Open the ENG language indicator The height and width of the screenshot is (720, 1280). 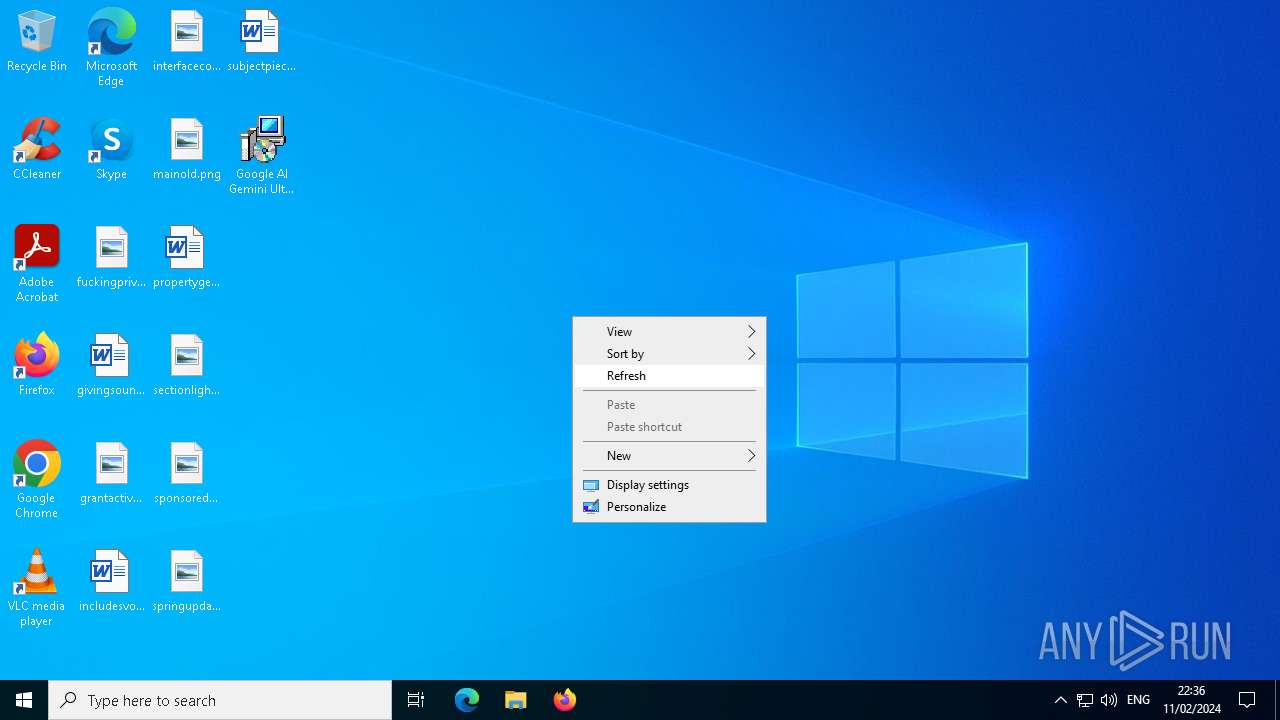[1138, 700]
